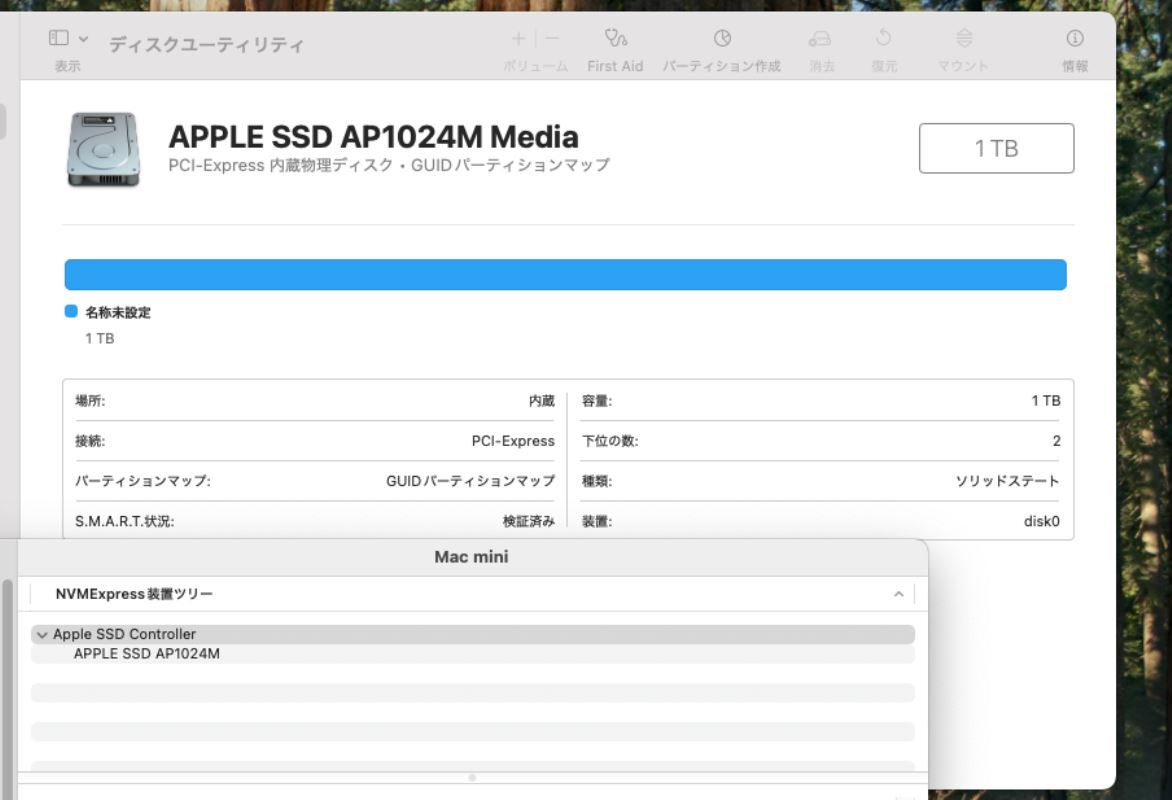The image size is (1172, 800).
Task: Click the 接続 value PCI-Express
Action: (x=513, y=441)
